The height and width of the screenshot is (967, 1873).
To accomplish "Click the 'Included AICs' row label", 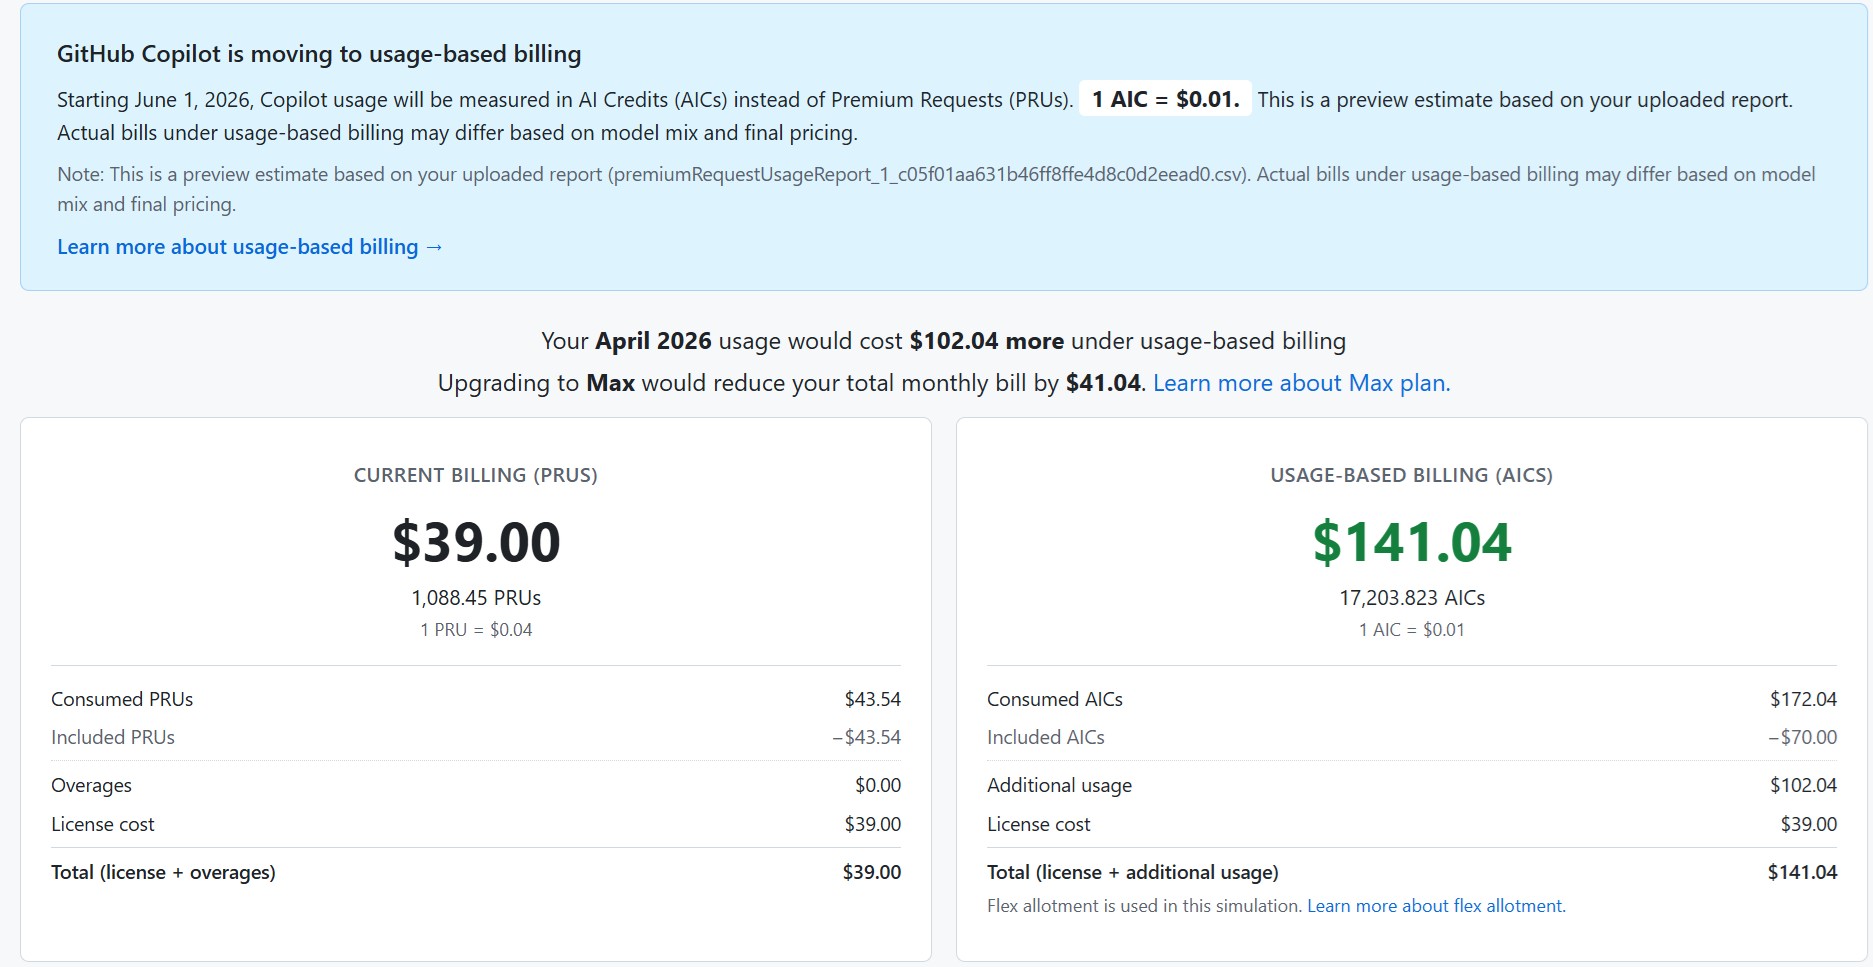I will (x=1046, y=737).
